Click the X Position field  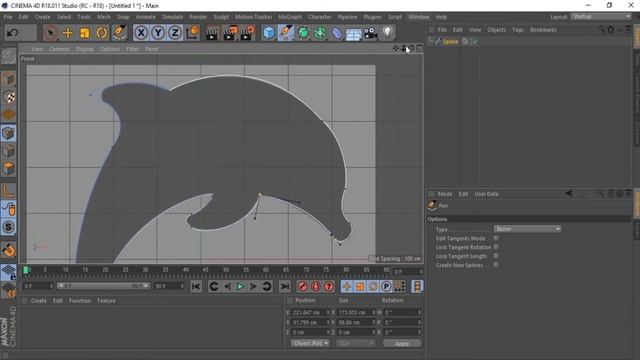point(310,312)
